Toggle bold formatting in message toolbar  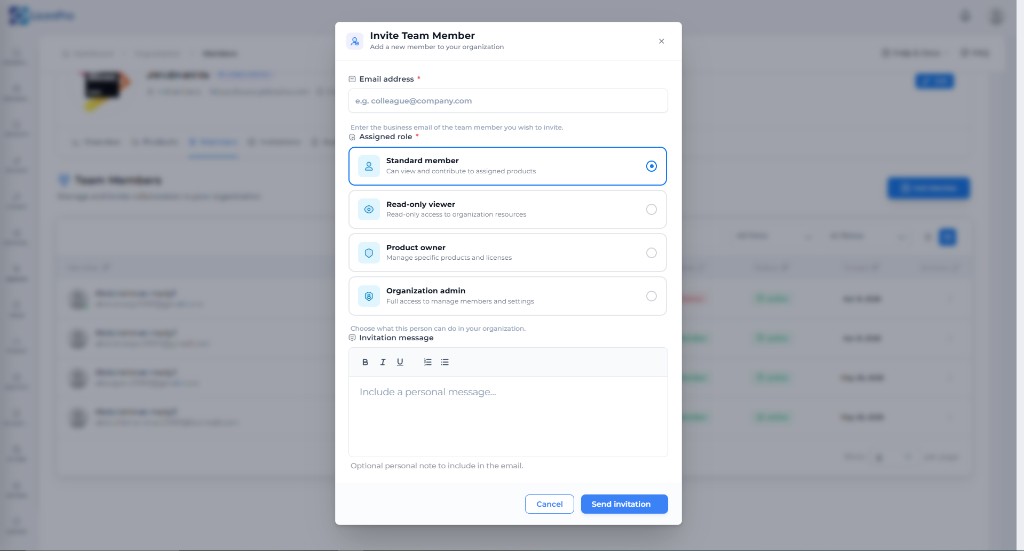click(365, 362)
